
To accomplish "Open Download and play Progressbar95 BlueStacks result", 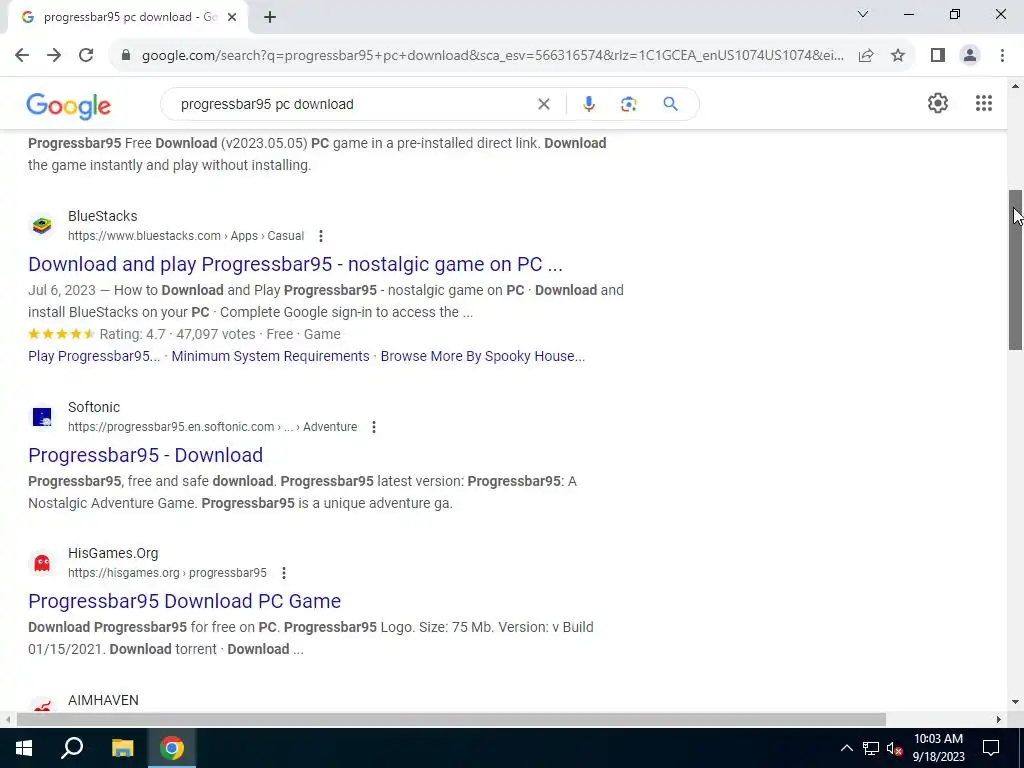I will [x=295, y=264].
